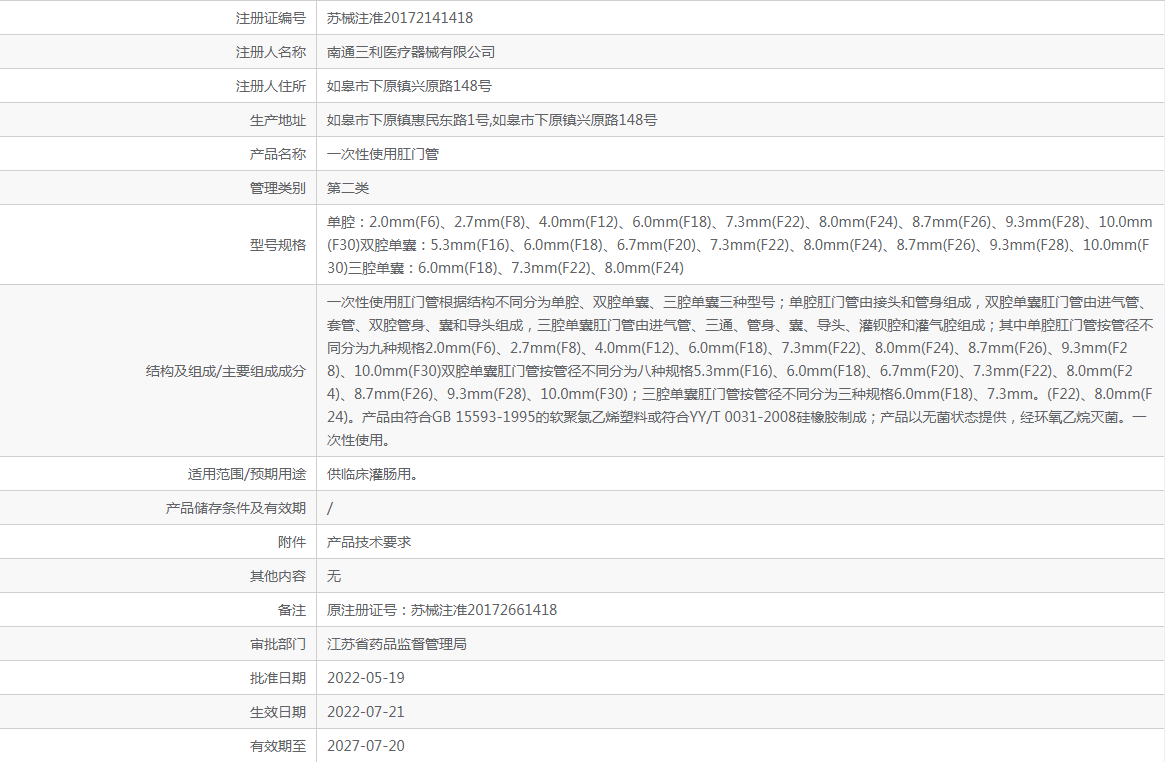
Task: Click the 产品名称 label
Action: coord(278,154)
